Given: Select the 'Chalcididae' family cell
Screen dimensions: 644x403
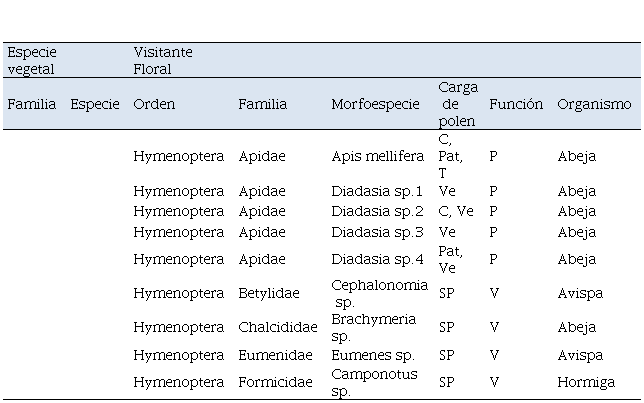Looking at the screenshot, I should (x=278, y=327).
